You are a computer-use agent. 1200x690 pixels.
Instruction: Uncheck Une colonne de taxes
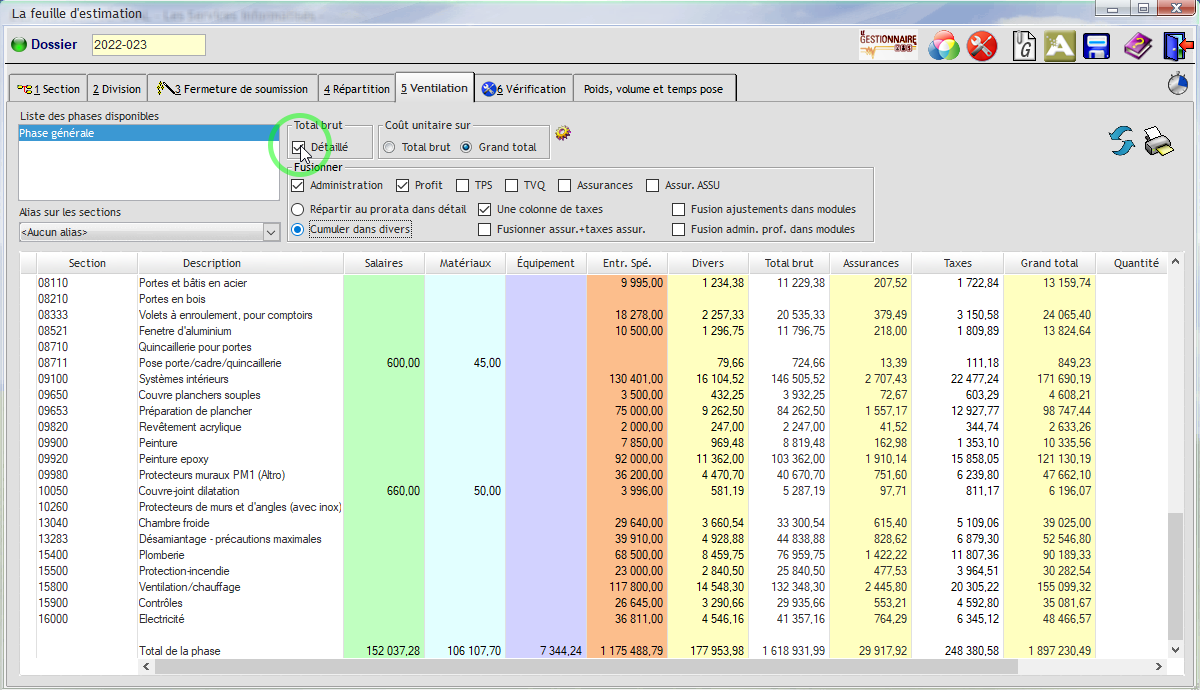point(485,210)
